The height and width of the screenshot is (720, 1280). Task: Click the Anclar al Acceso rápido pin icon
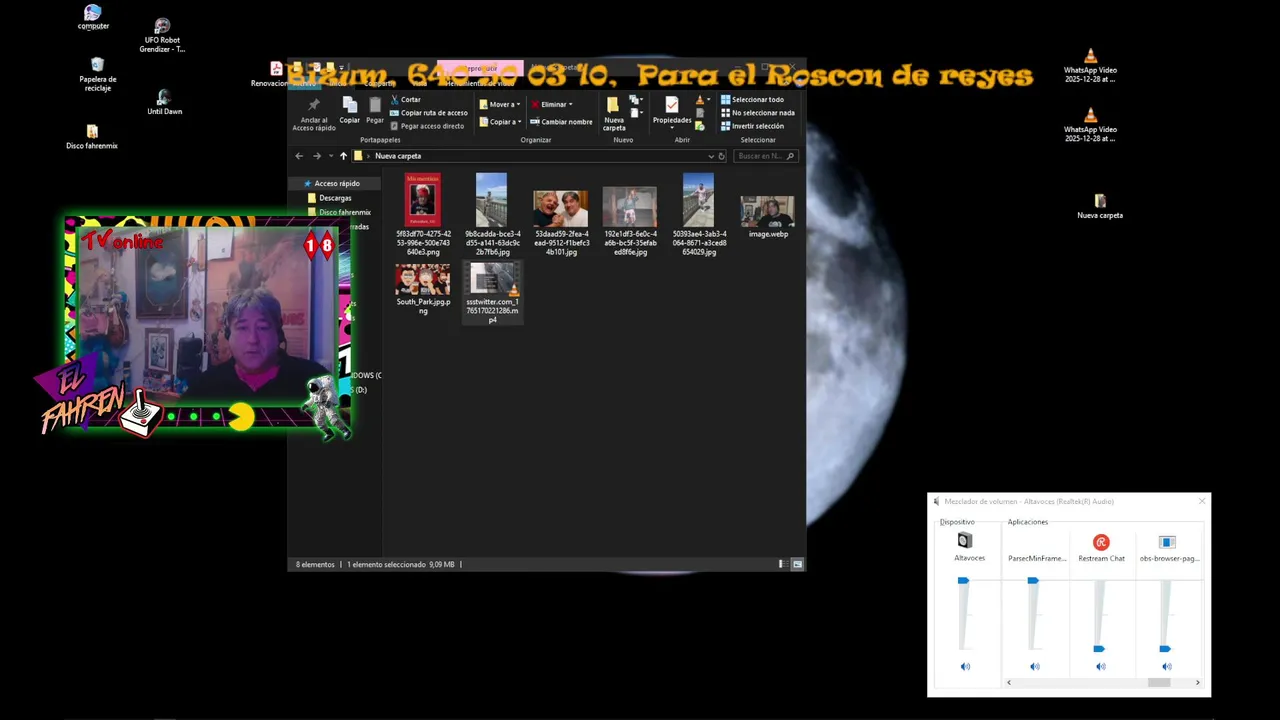[x=313, y=105]
